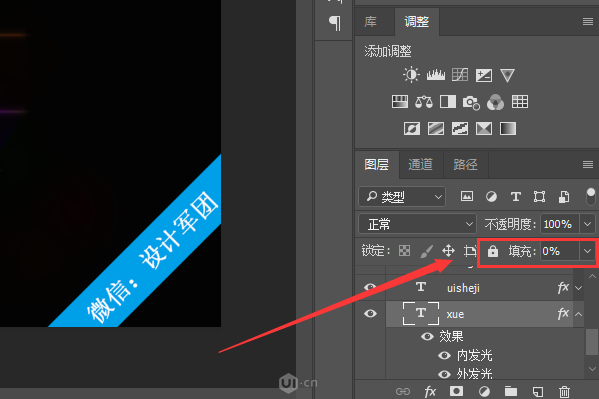Expand effects of uisheji layer
Screen dimensions: 599x399
point(579,288)
